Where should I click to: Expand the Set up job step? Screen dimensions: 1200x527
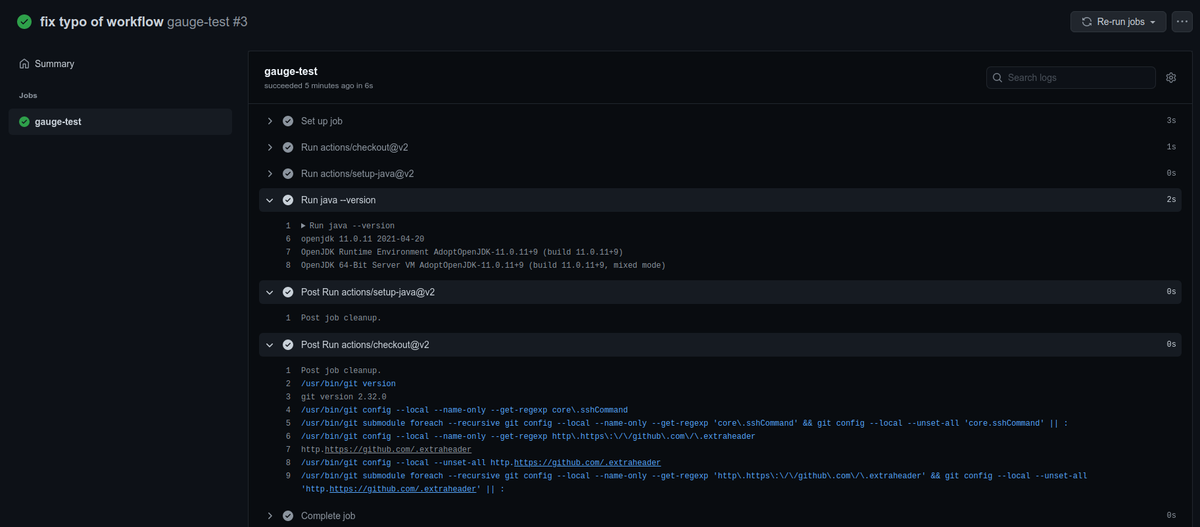pos(269,121)
